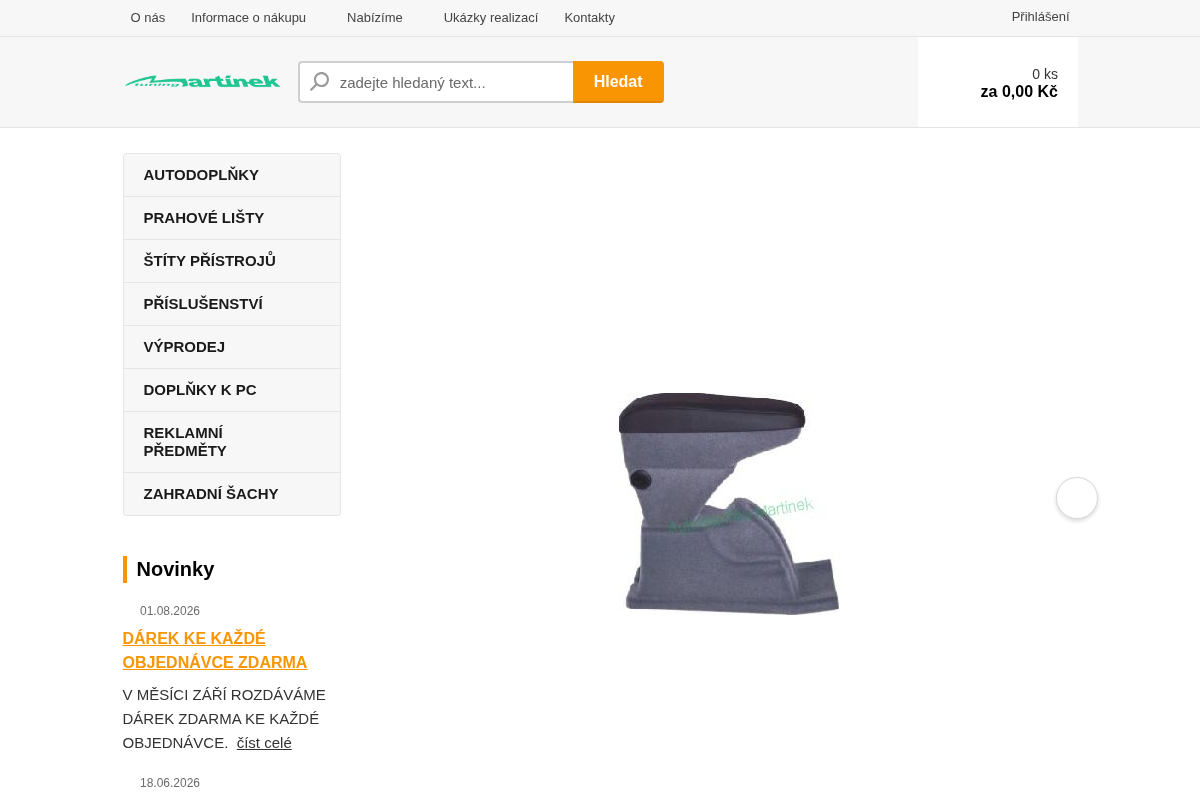The width and height of the screenshot is (1200, 800).
Task: Open the Výprodej category
Action: [x=232, y=347]
